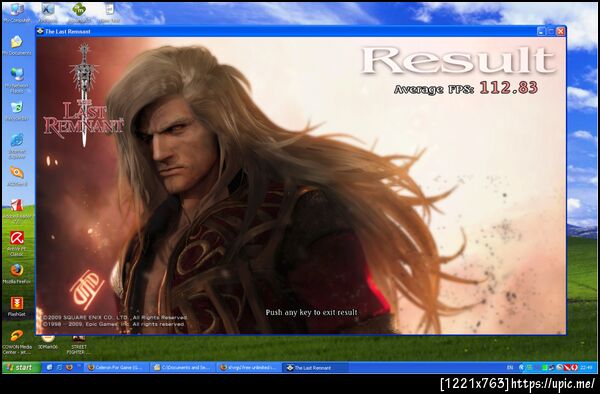
Task: Open the green round desktop icon at top
Action: (x=79, y=11)
